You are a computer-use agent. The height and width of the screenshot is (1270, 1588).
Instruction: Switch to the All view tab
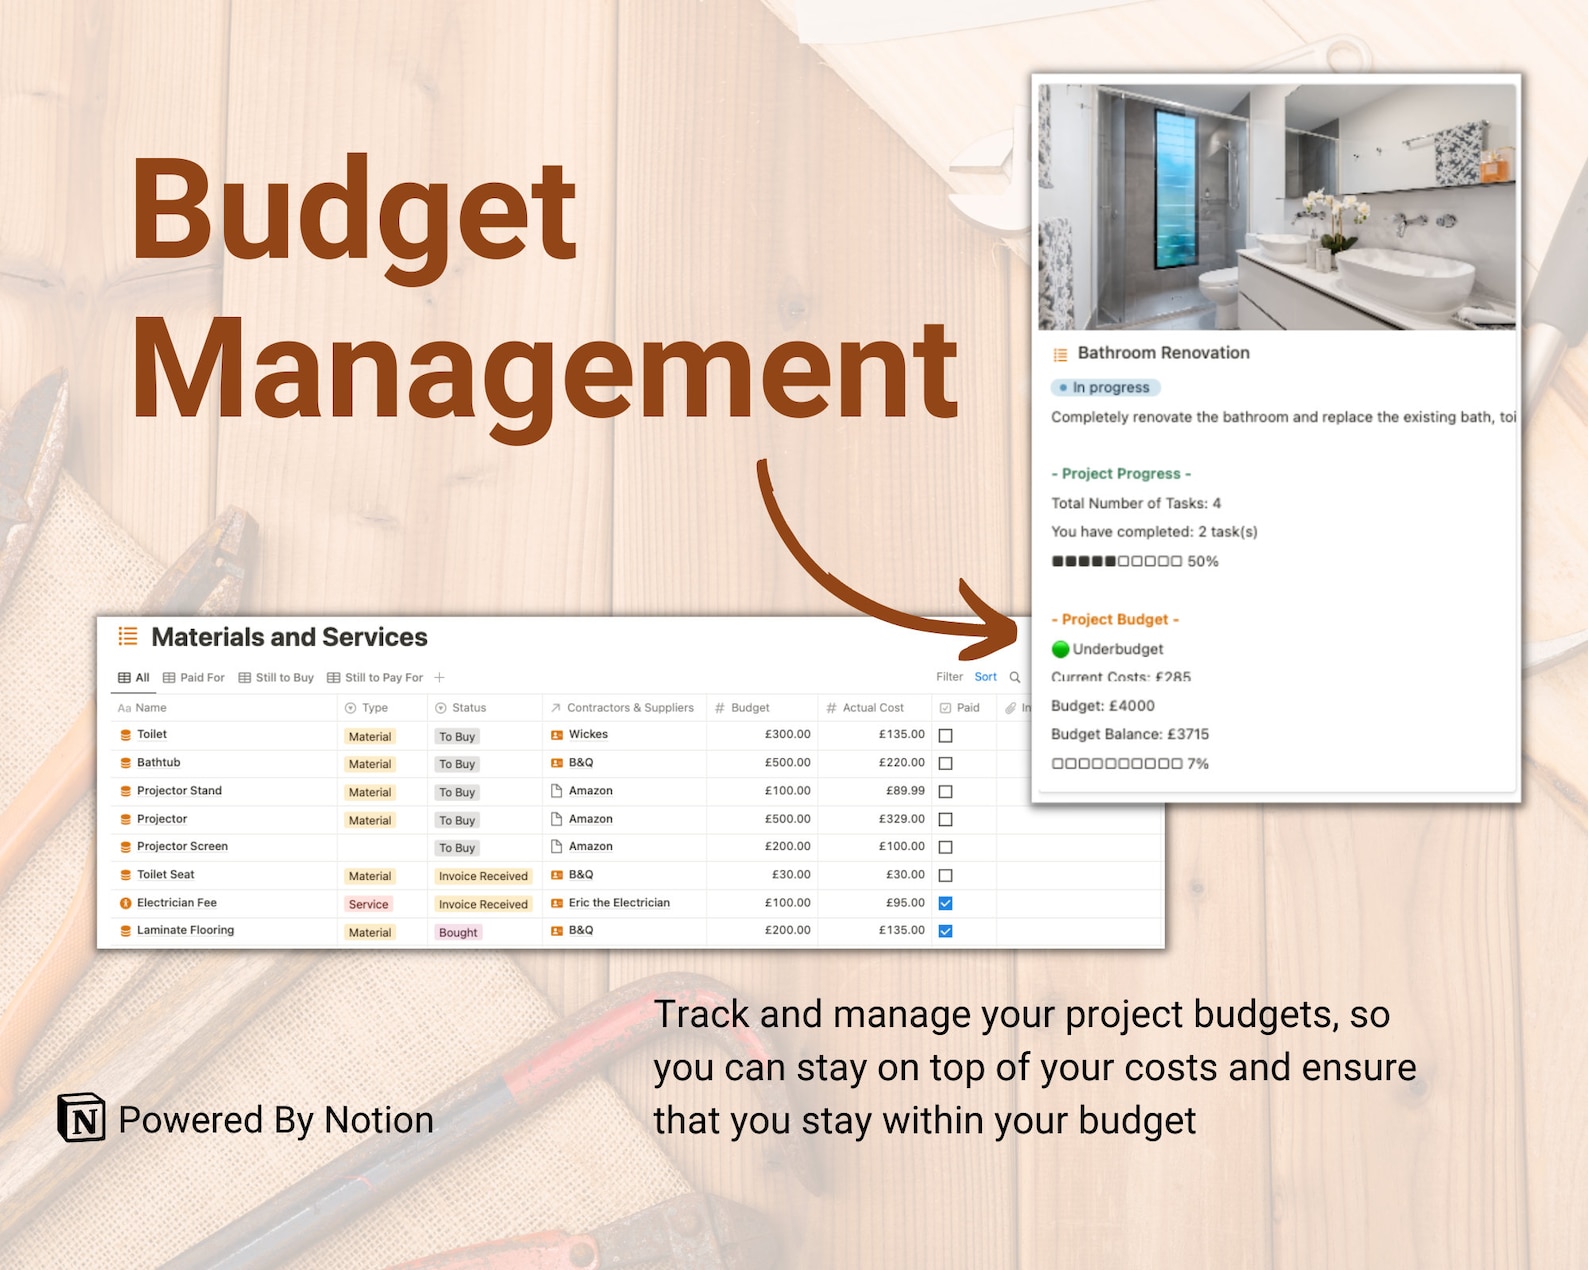pos(134,677)
